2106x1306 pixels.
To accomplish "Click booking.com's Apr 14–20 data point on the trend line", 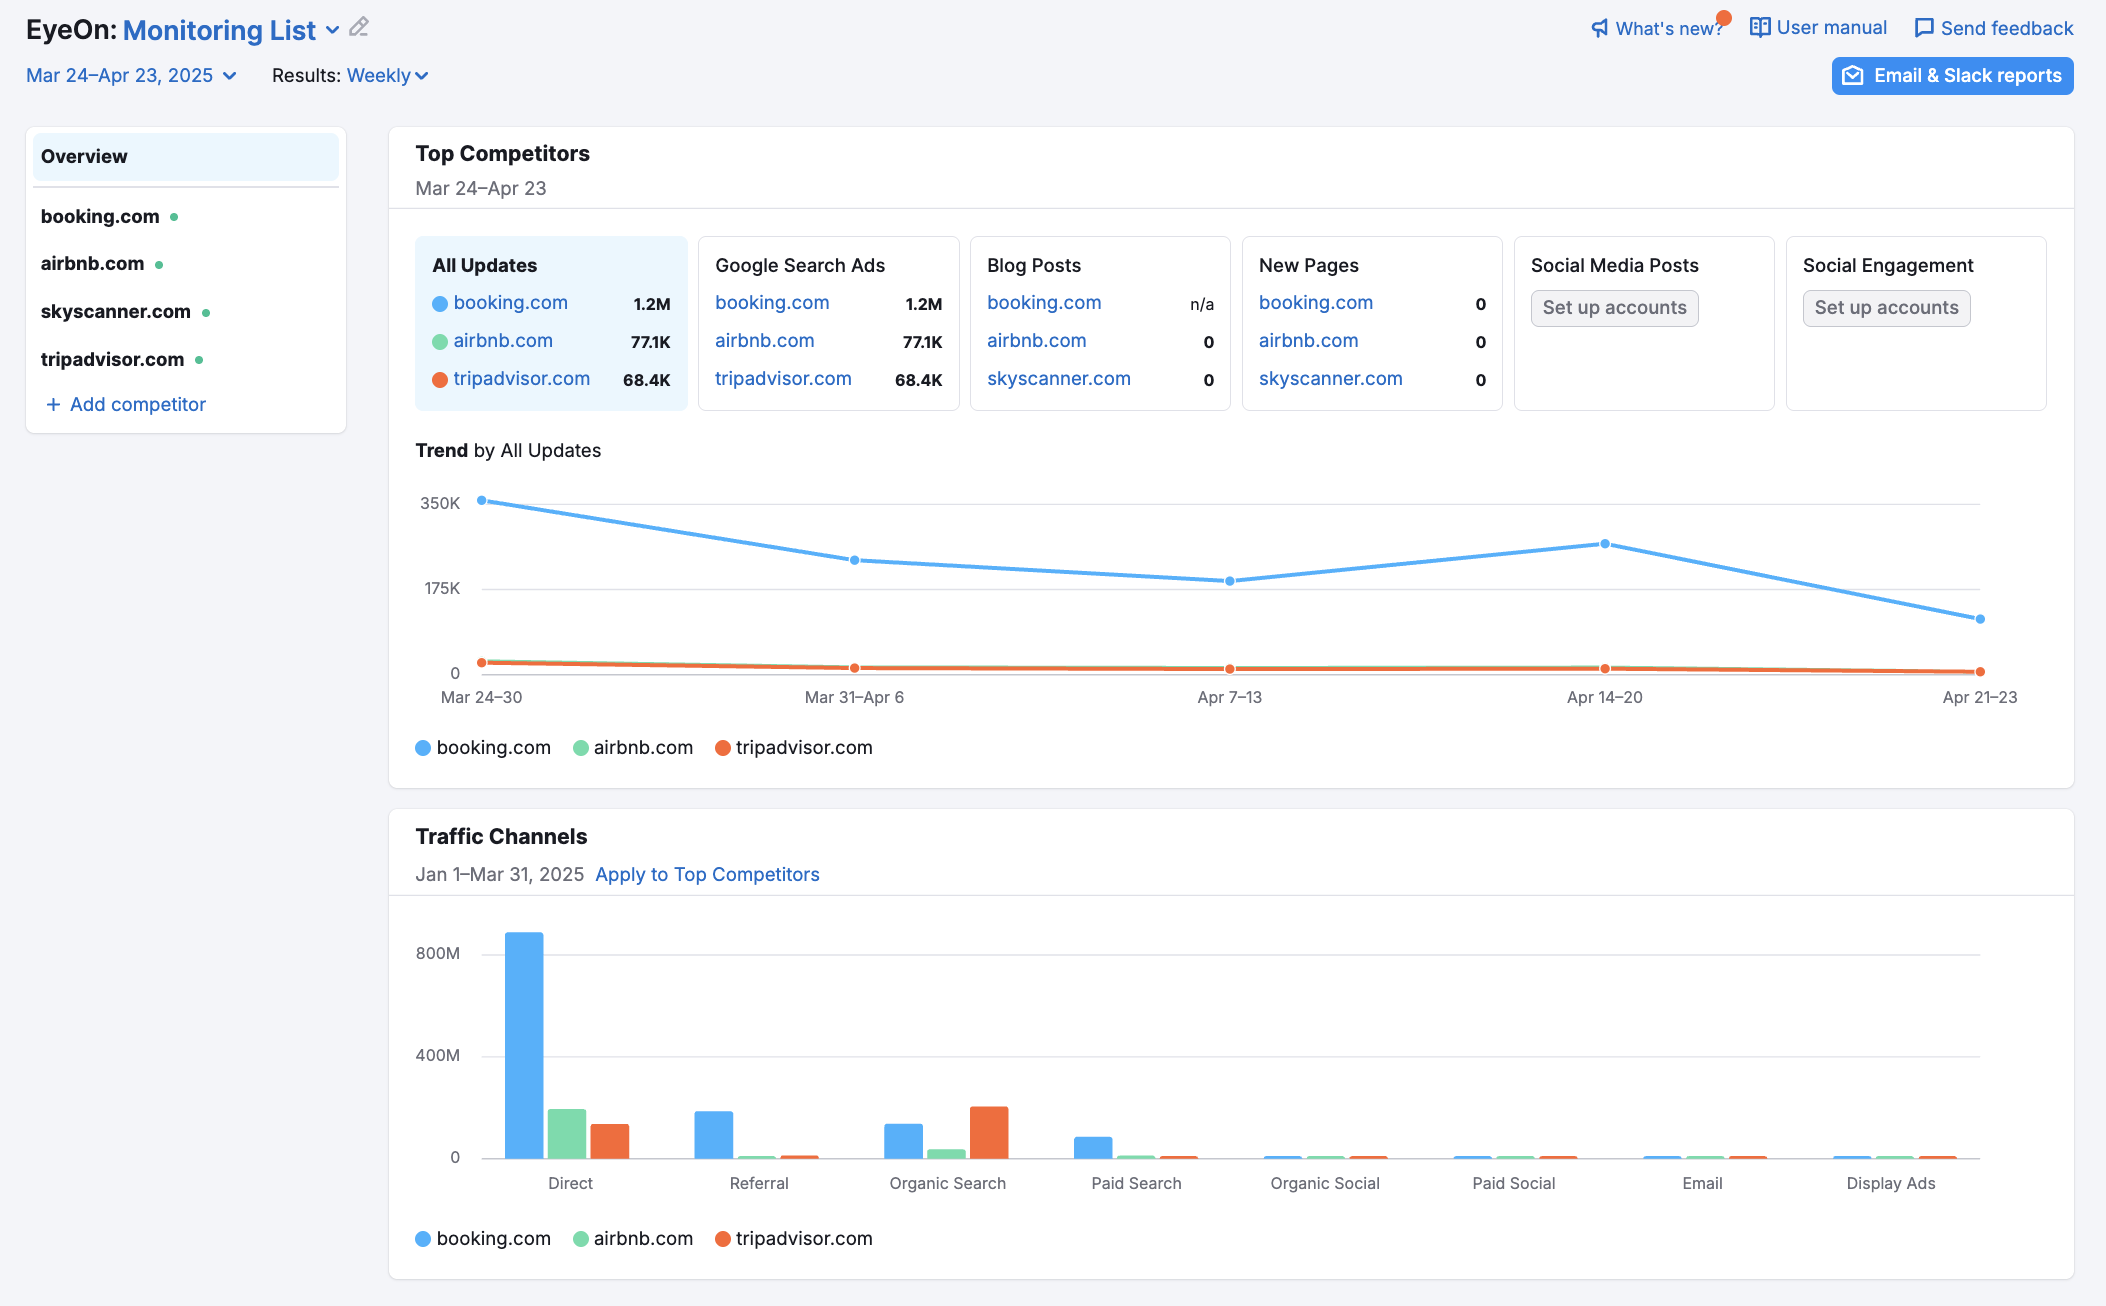I will pos(1605,544).
